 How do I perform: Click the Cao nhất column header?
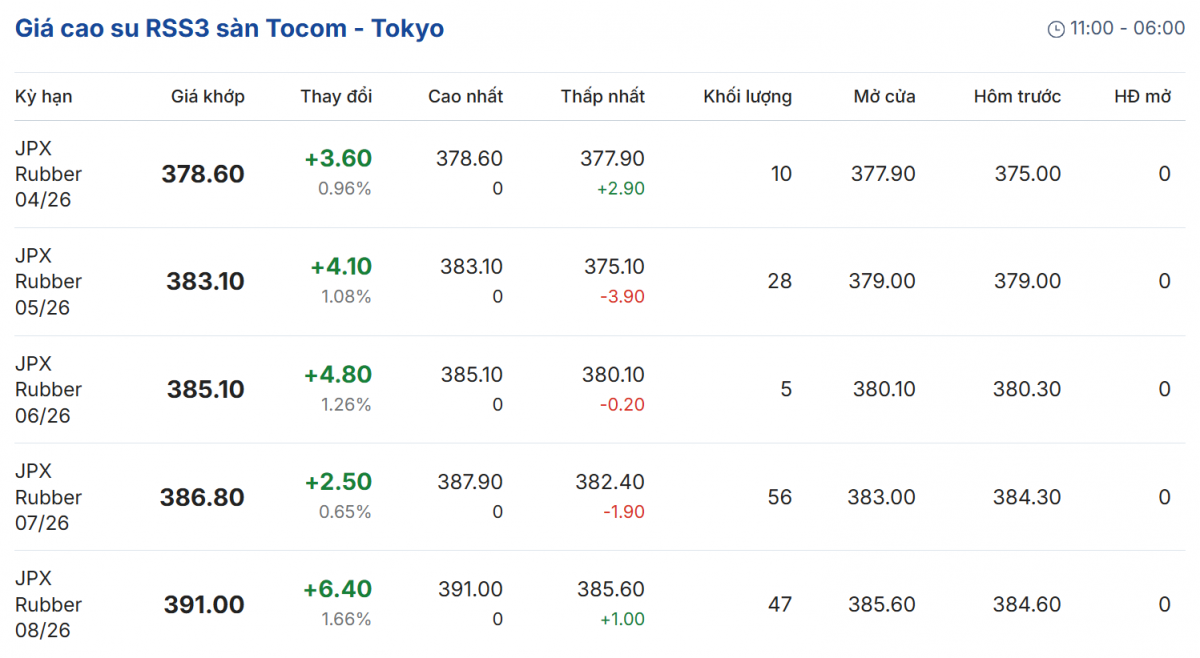click(x=465, y=97)
